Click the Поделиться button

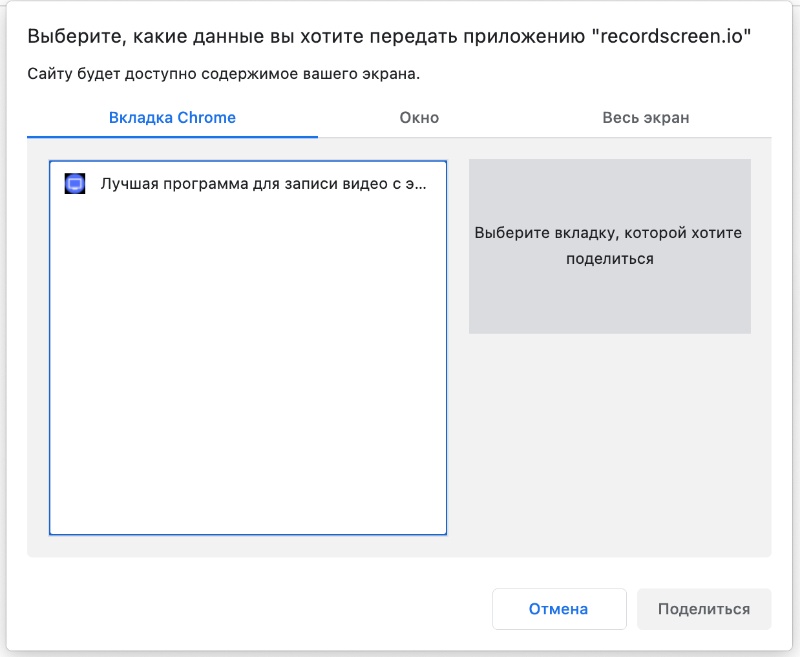704,609
